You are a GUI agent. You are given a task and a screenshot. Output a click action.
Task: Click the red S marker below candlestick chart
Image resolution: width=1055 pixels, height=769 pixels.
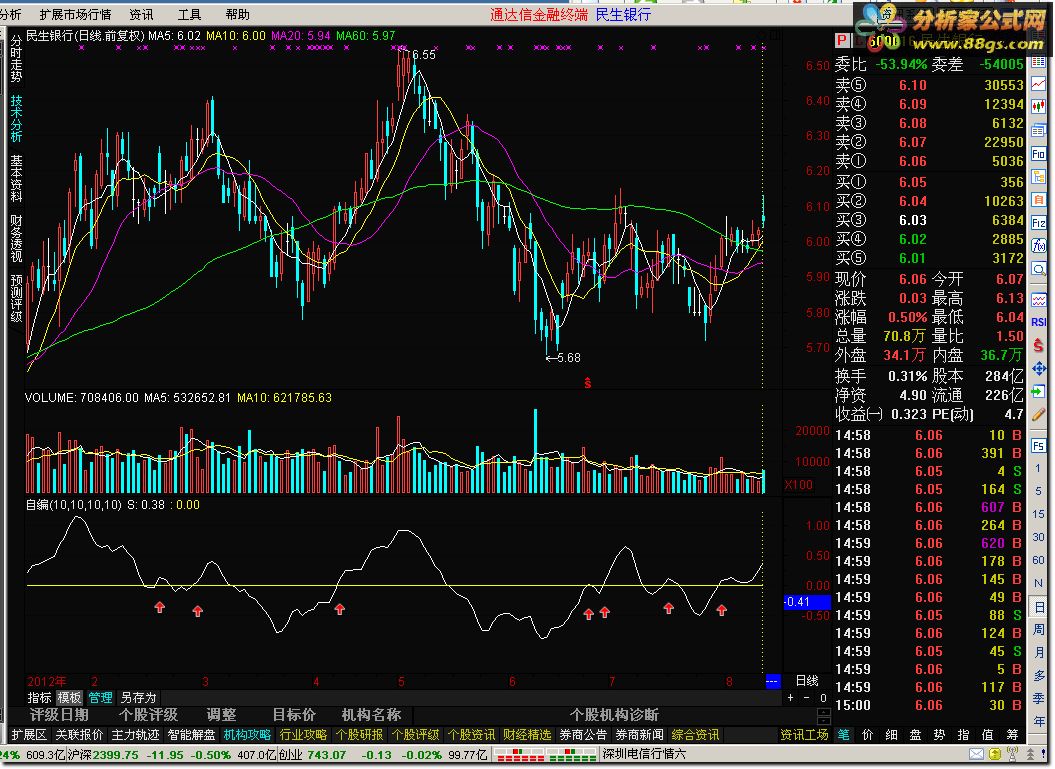pyautogui.click(x=587, y=383)
